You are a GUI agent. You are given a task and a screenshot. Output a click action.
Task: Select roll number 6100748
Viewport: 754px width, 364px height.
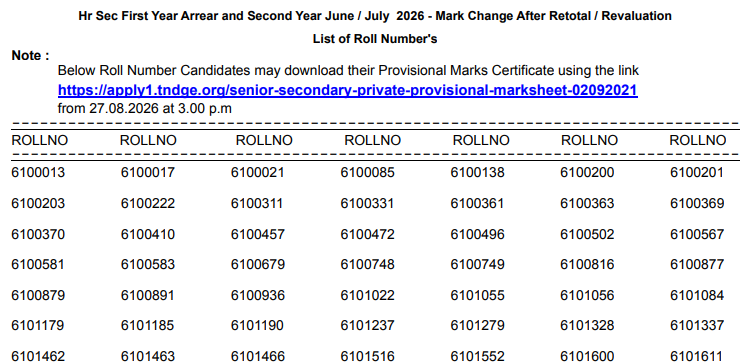click(x=367, y=264)
